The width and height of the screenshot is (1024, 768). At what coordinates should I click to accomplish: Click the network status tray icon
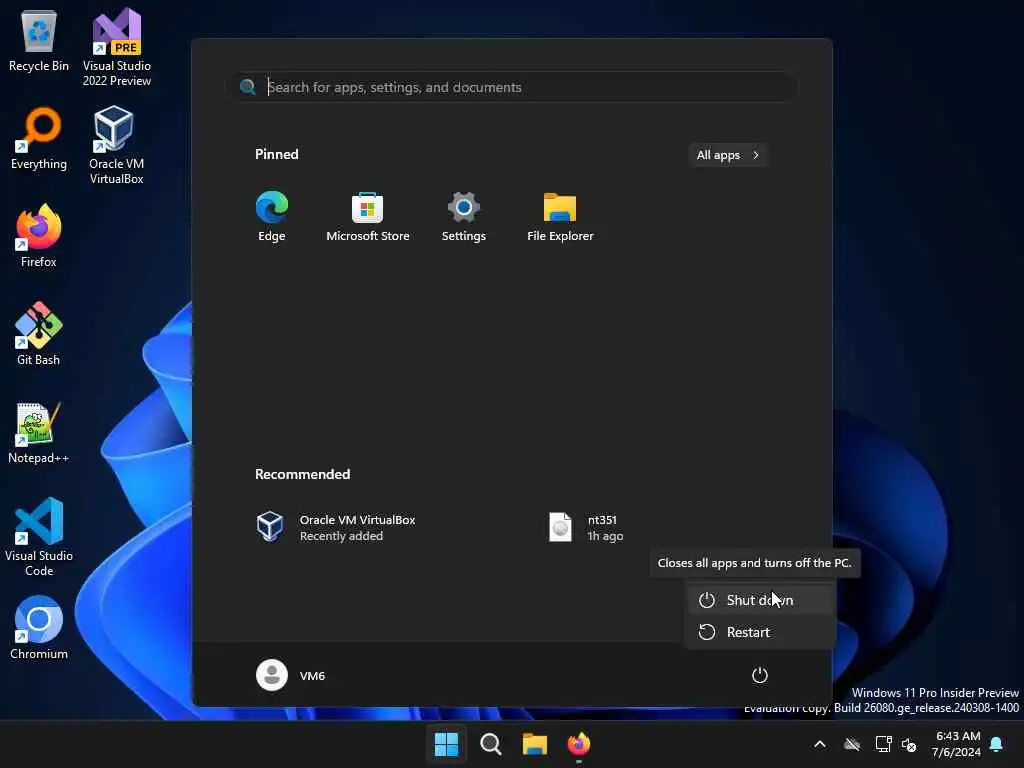point(883,744)
